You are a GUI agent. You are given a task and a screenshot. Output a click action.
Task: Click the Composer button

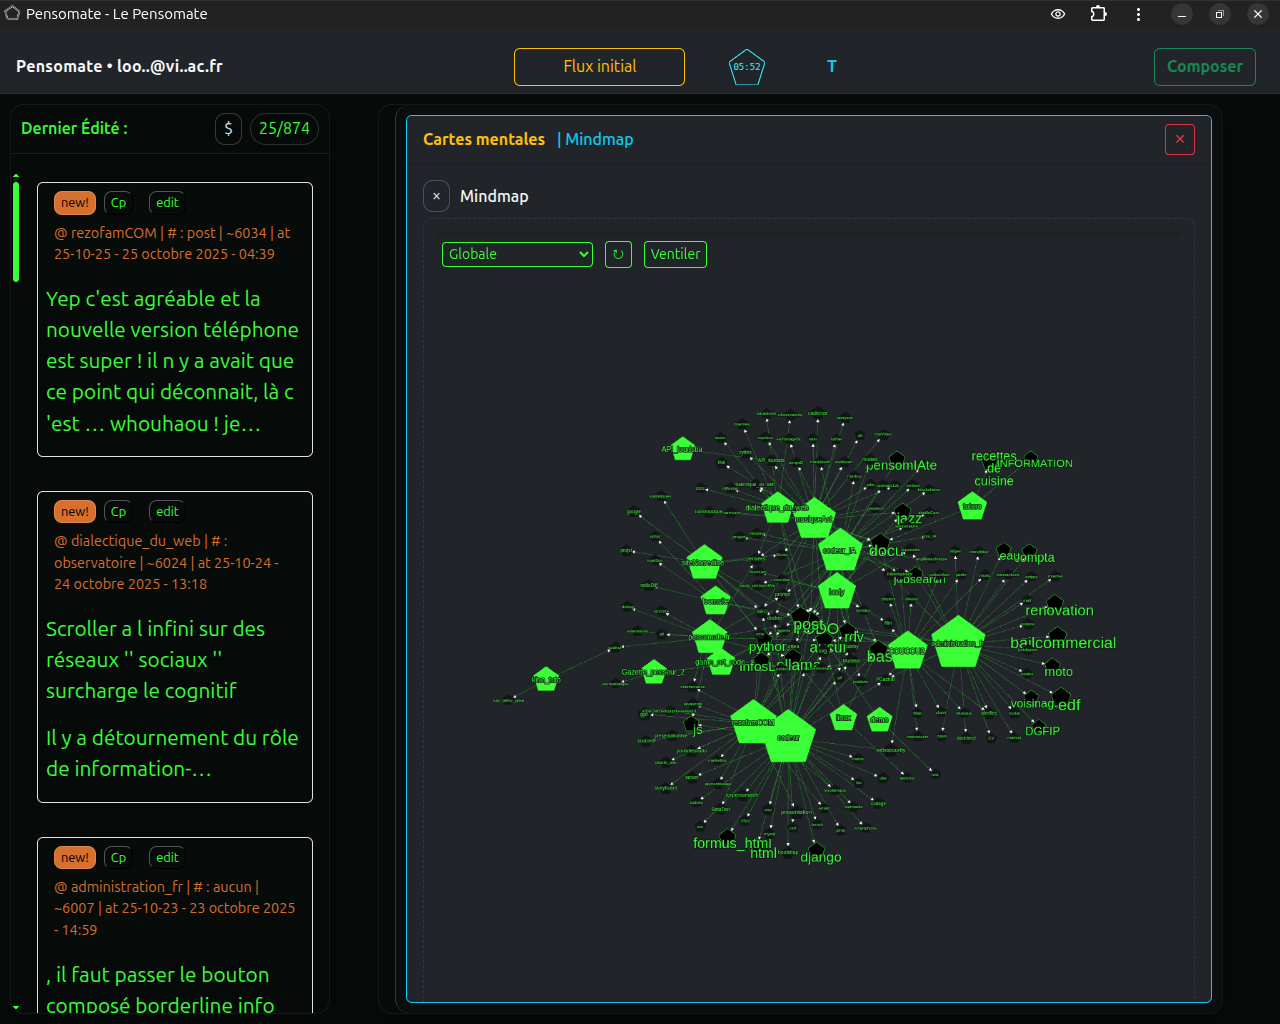point(1204,67)
